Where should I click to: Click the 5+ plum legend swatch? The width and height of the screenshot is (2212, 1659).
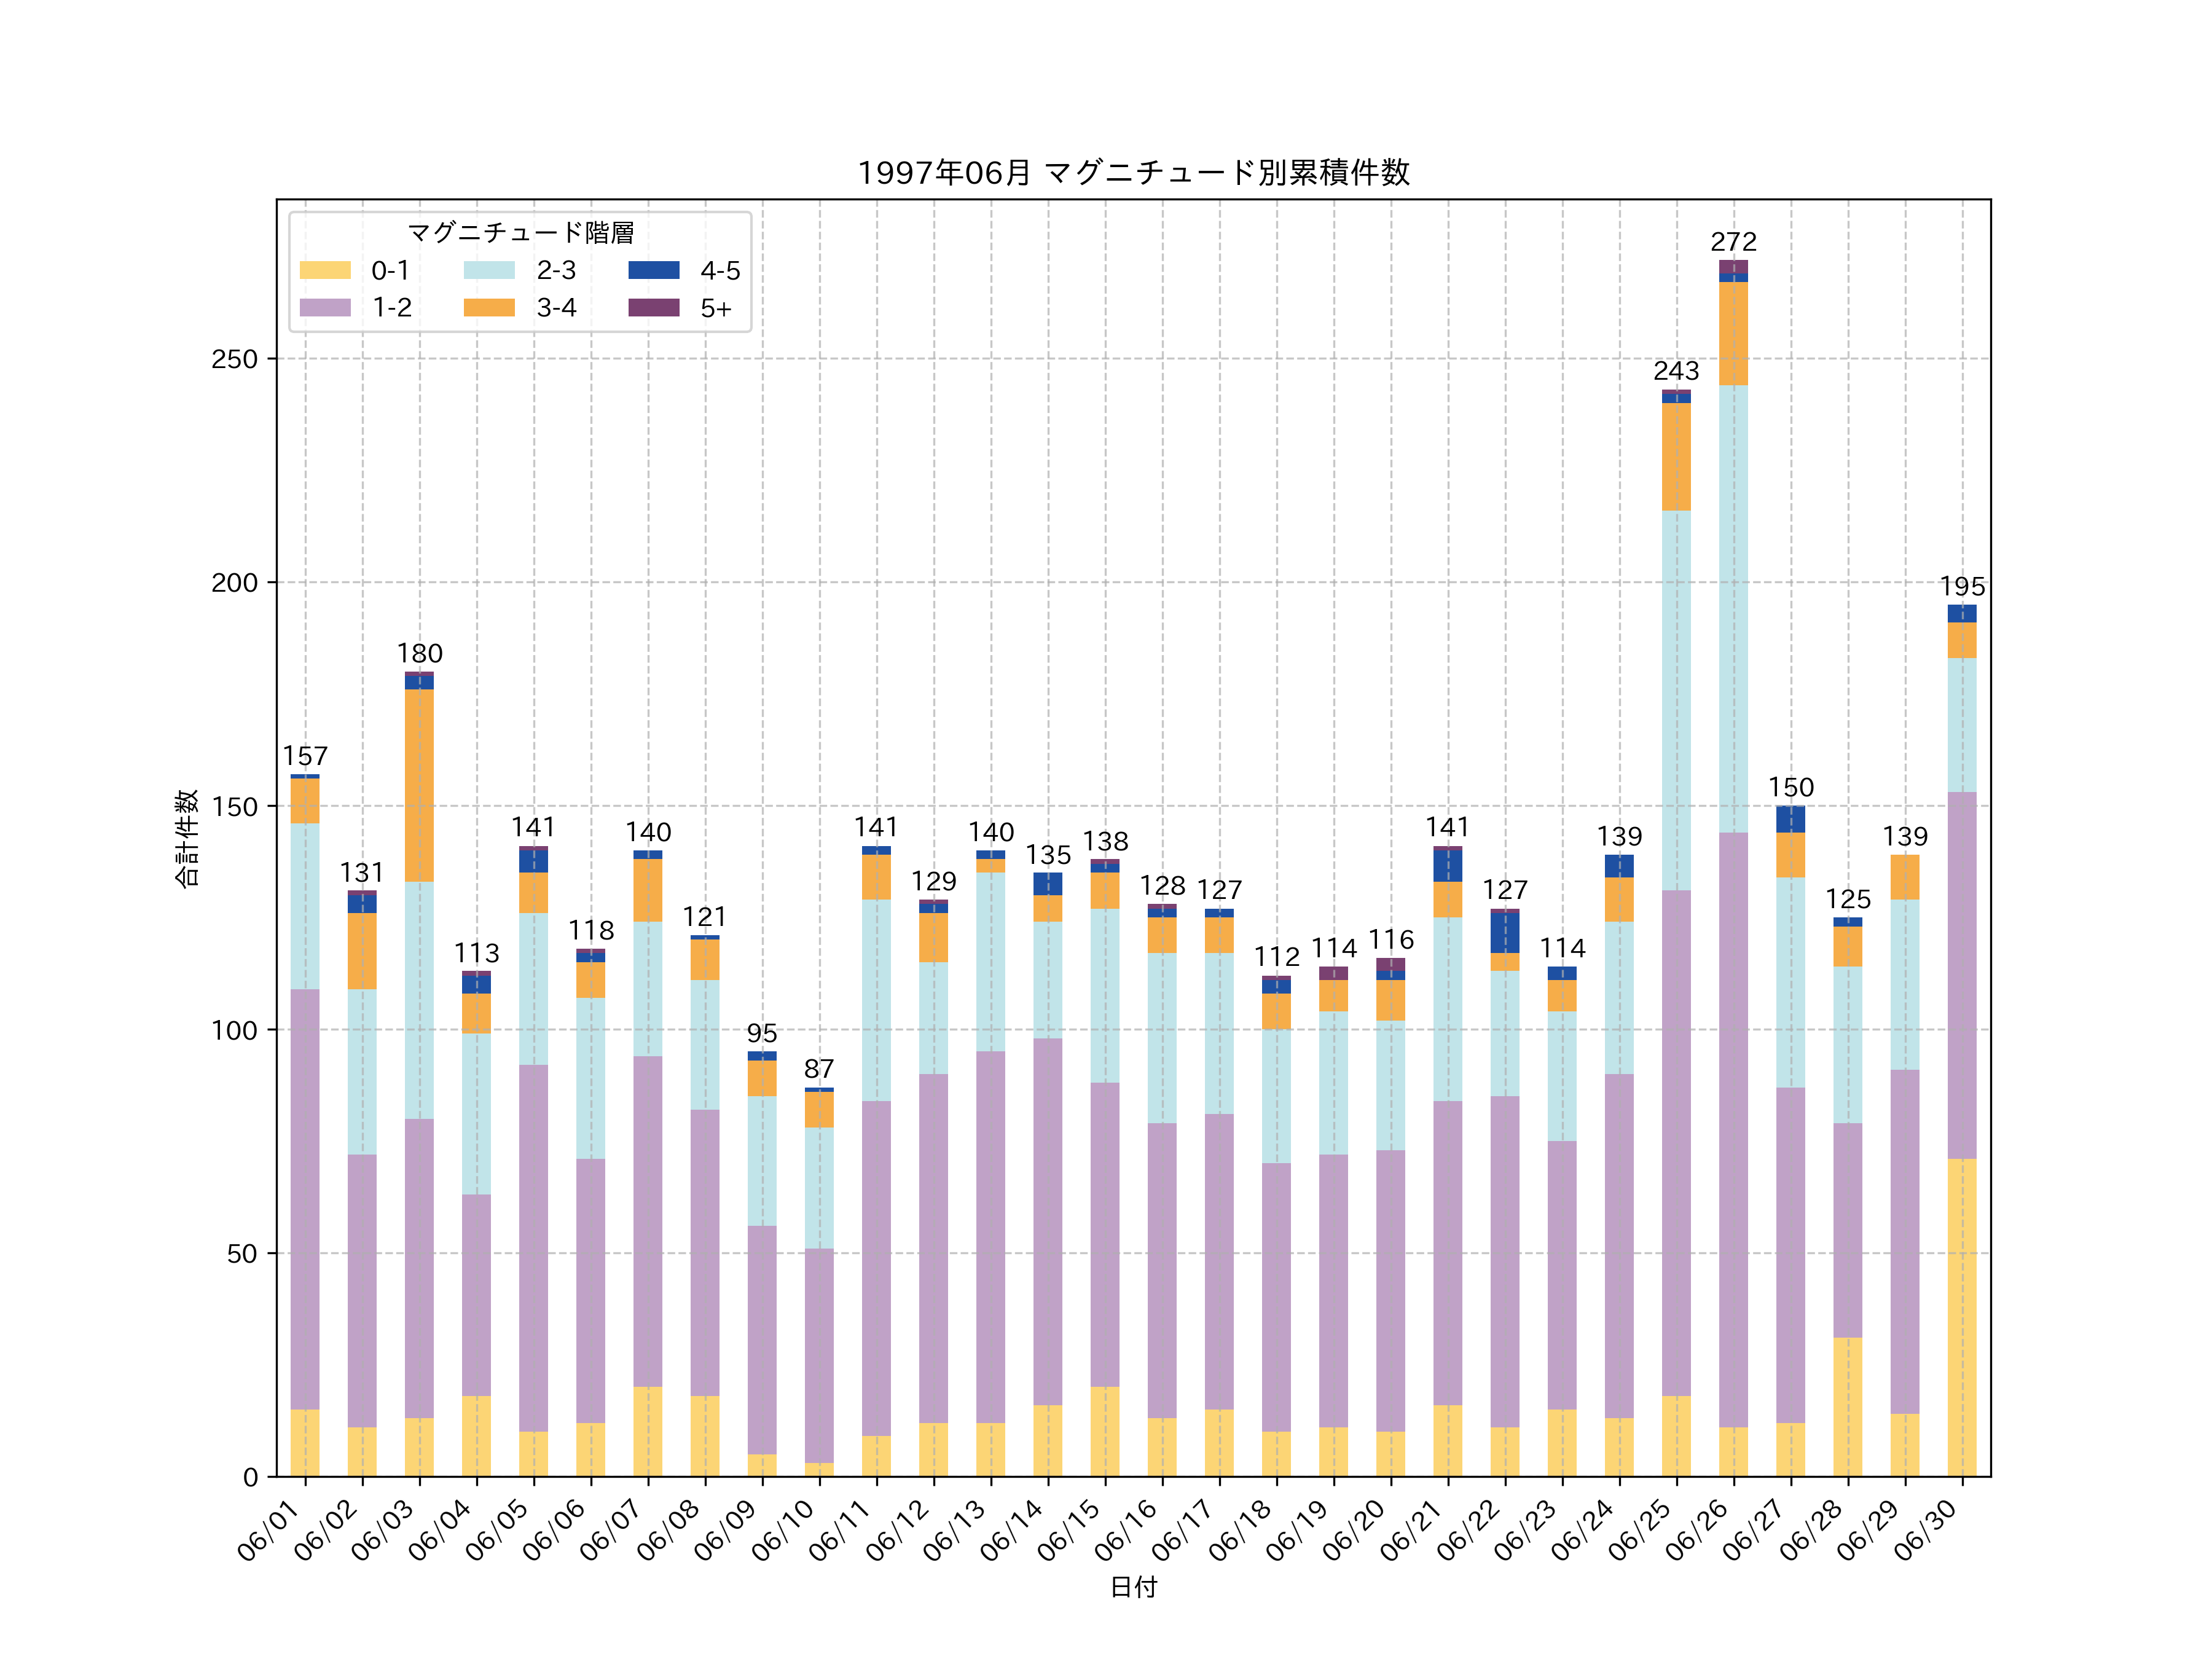point(653,307)
